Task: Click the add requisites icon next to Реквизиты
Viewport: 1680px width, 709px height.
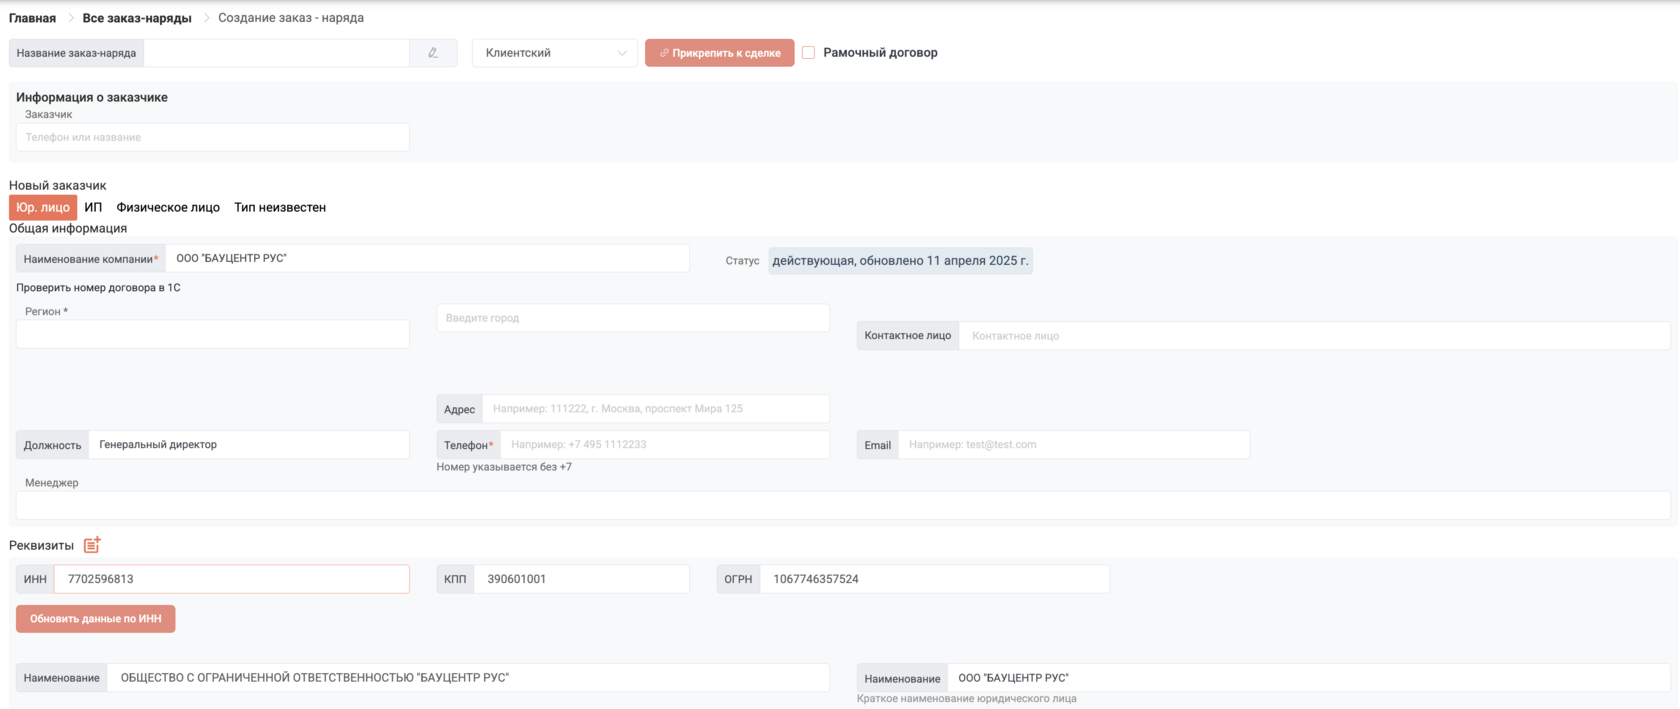Action: 92,545
